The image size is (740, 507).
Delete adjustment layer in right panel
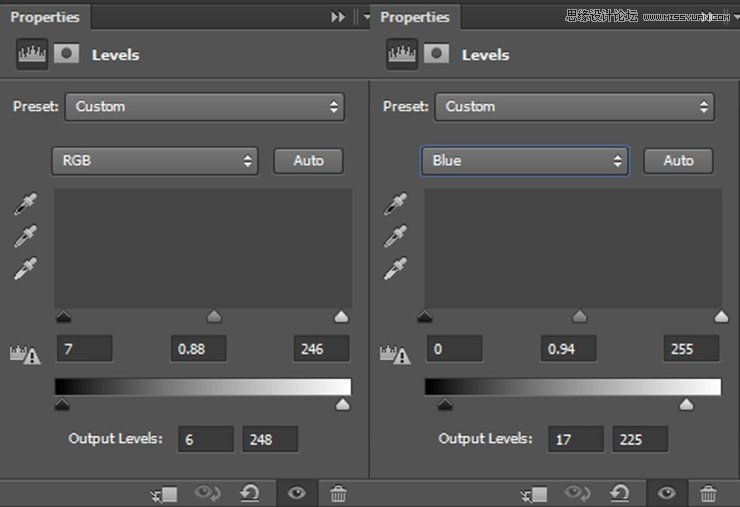click(708, 494)
